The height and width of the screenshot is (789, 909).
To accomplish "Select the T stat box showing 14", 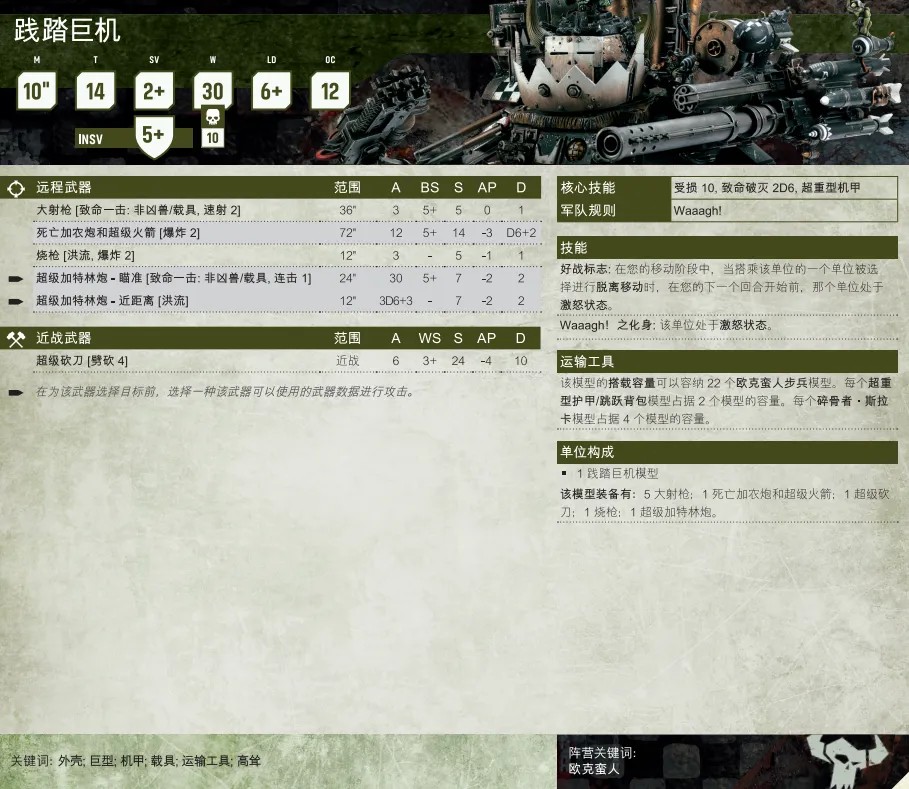I will 96,91.
